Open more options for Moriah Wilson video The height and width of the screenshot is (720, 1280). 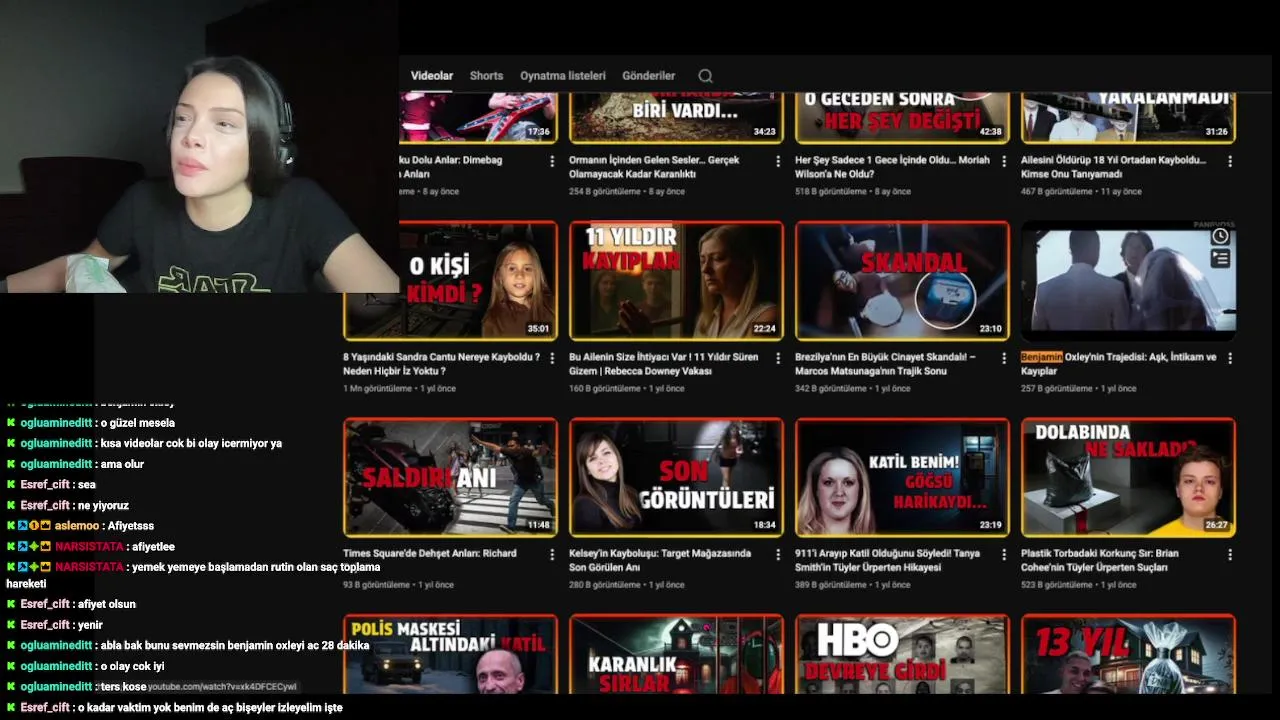pos(1004,161)
